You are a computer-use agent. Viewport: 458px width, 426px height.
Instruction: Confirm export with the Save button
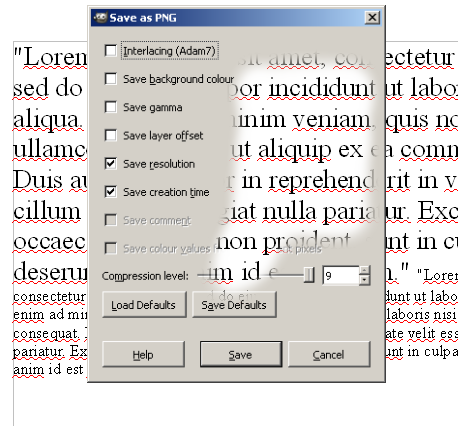241,354
